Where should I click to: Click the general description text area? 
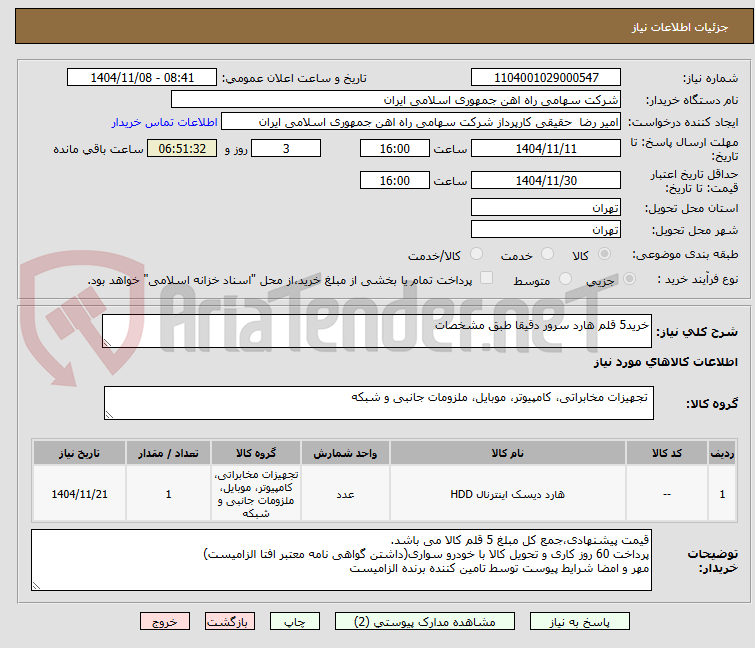(377, 331)
